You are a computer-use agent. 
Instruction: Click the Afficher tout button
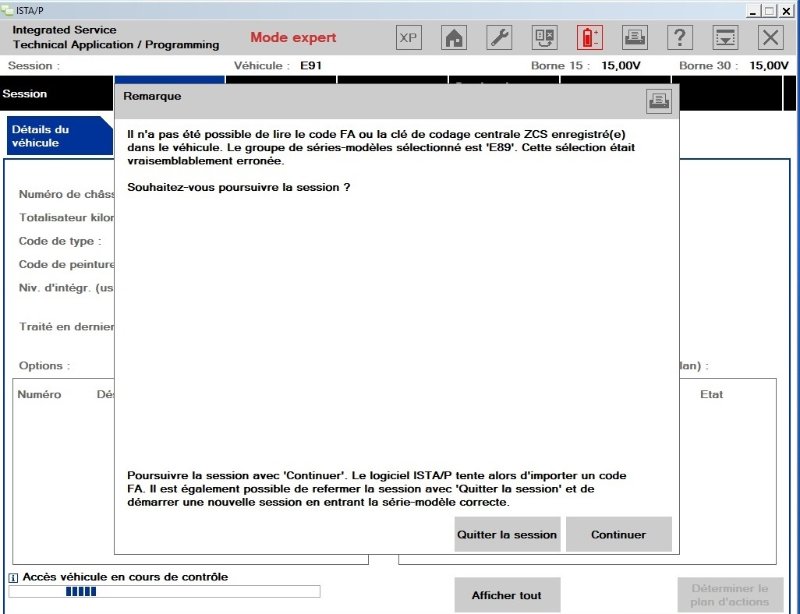click(x=507, y=595)
